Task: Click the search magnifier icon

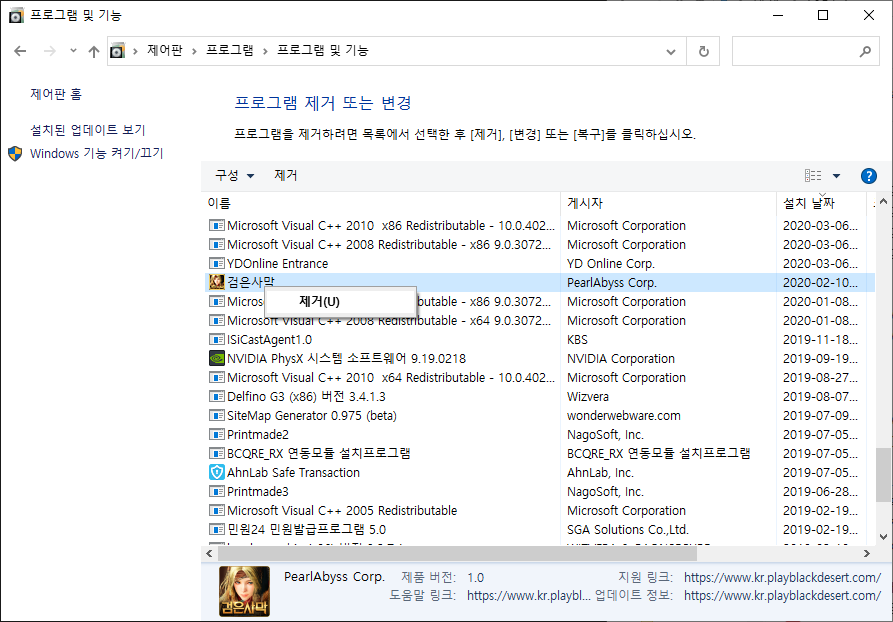Action: tap(866, 51)
